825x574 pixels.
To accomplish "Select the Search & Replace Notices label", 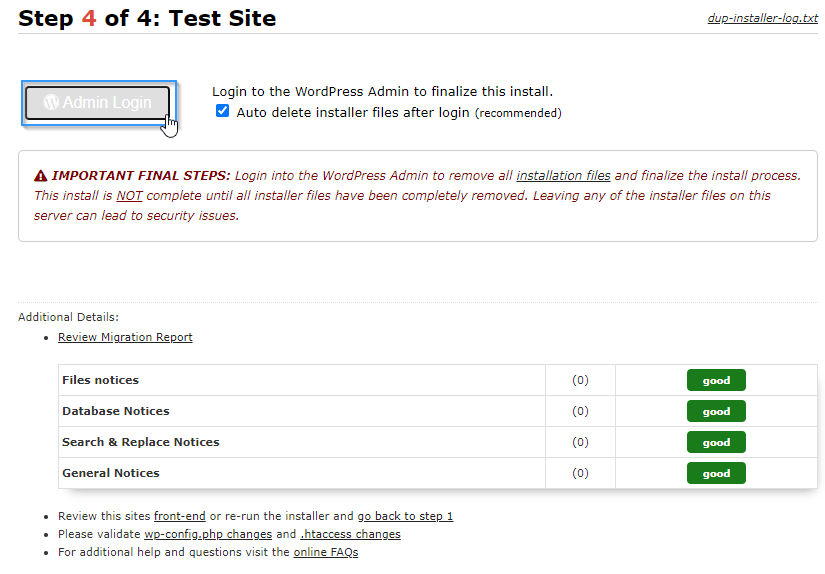I will click(x=140, y=442).
